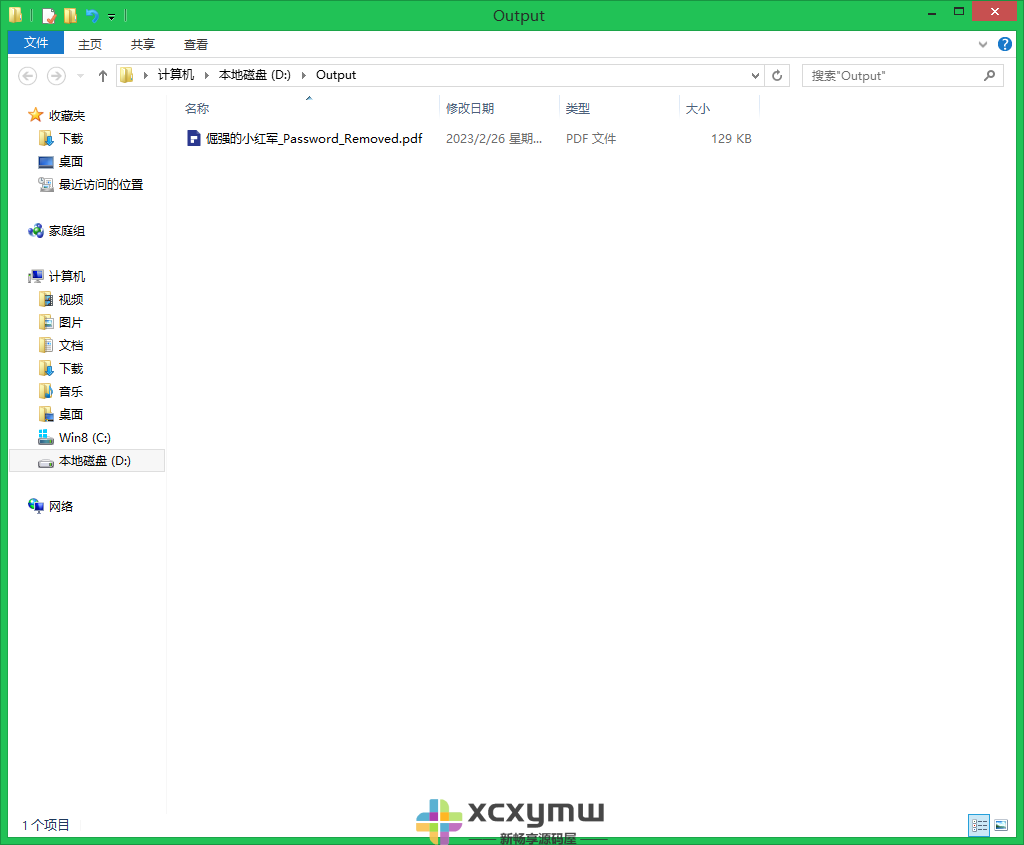Open the address bar history dropdown

click(755, 75)
